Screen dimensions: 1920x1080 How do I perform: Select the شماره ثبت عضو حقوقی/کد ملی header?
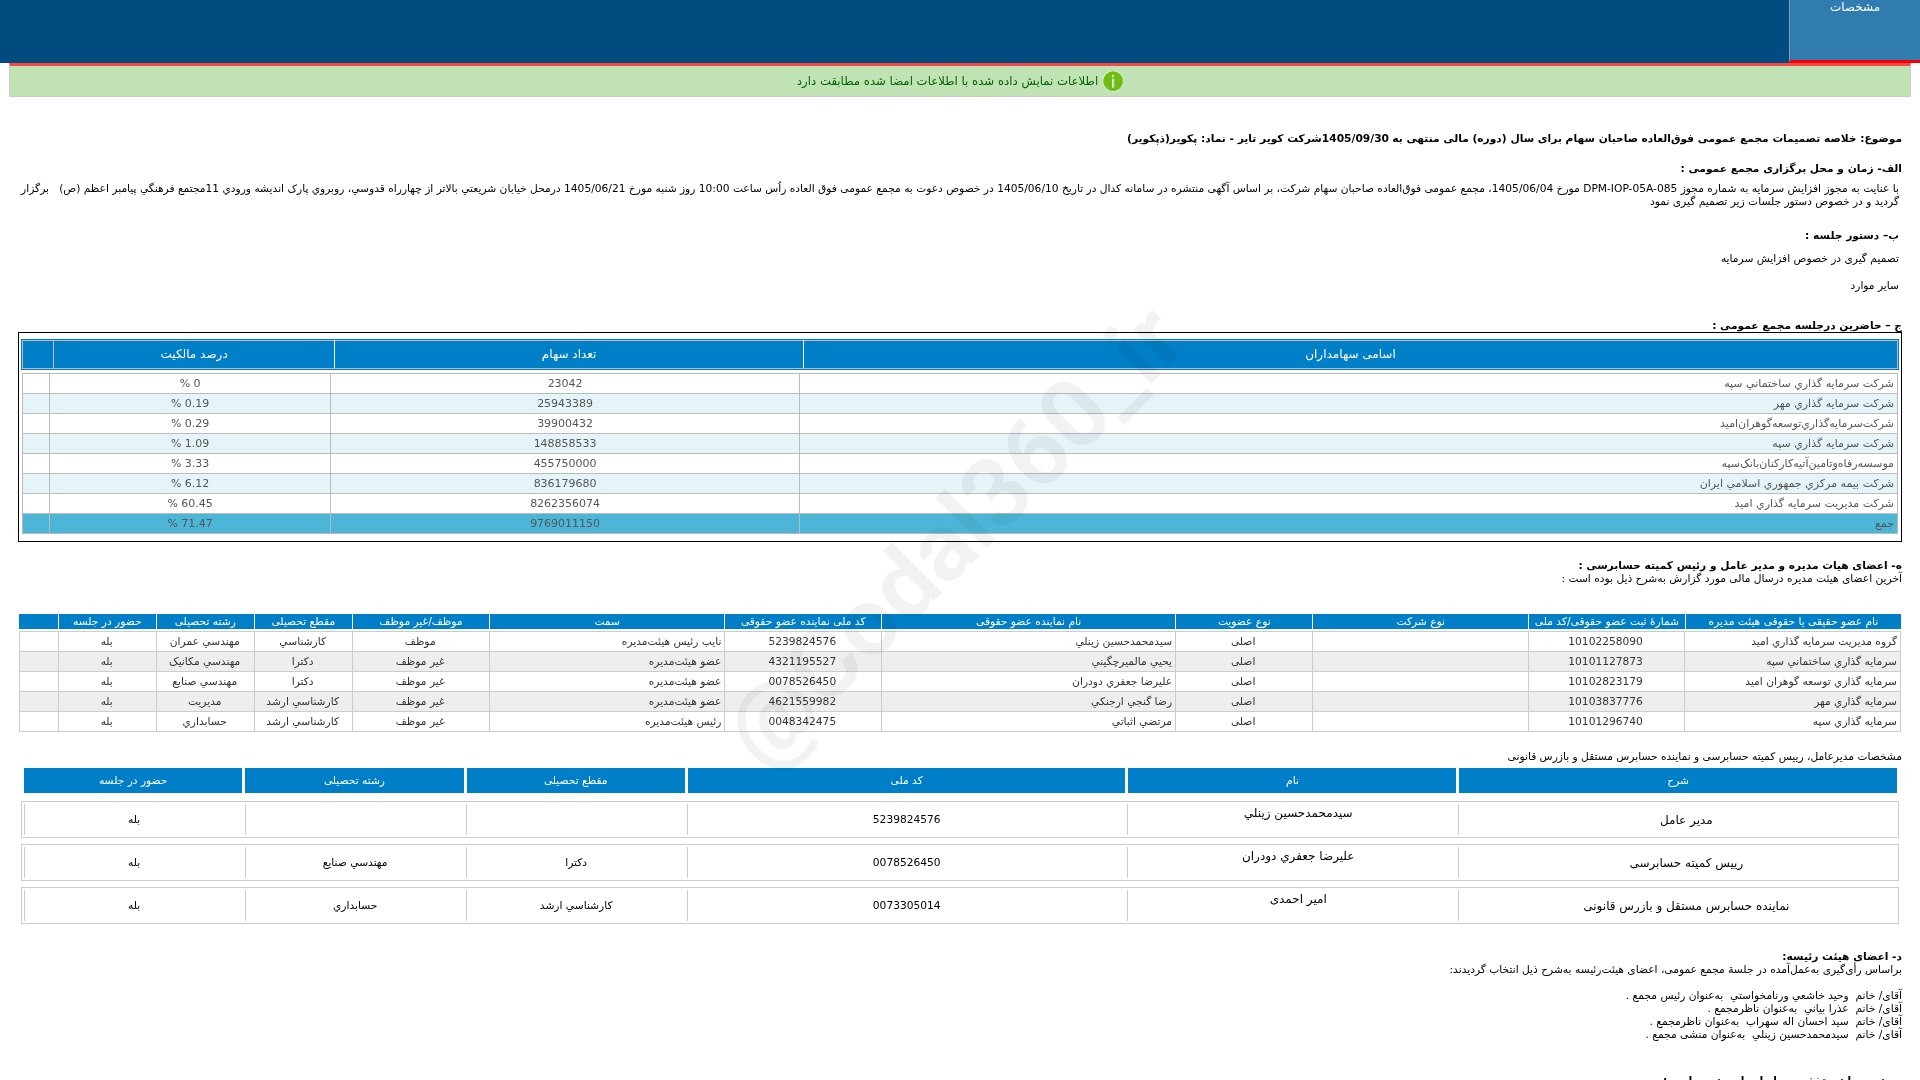(x=1606, y=622)
